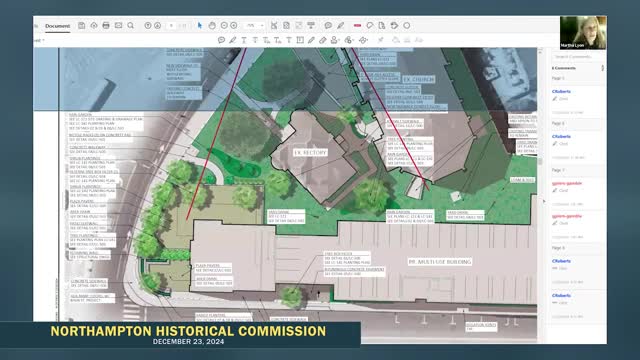The width and height of the screenshot is (640, 360).
Task: Collapse comments panel with side arrow
Action: 544,201
